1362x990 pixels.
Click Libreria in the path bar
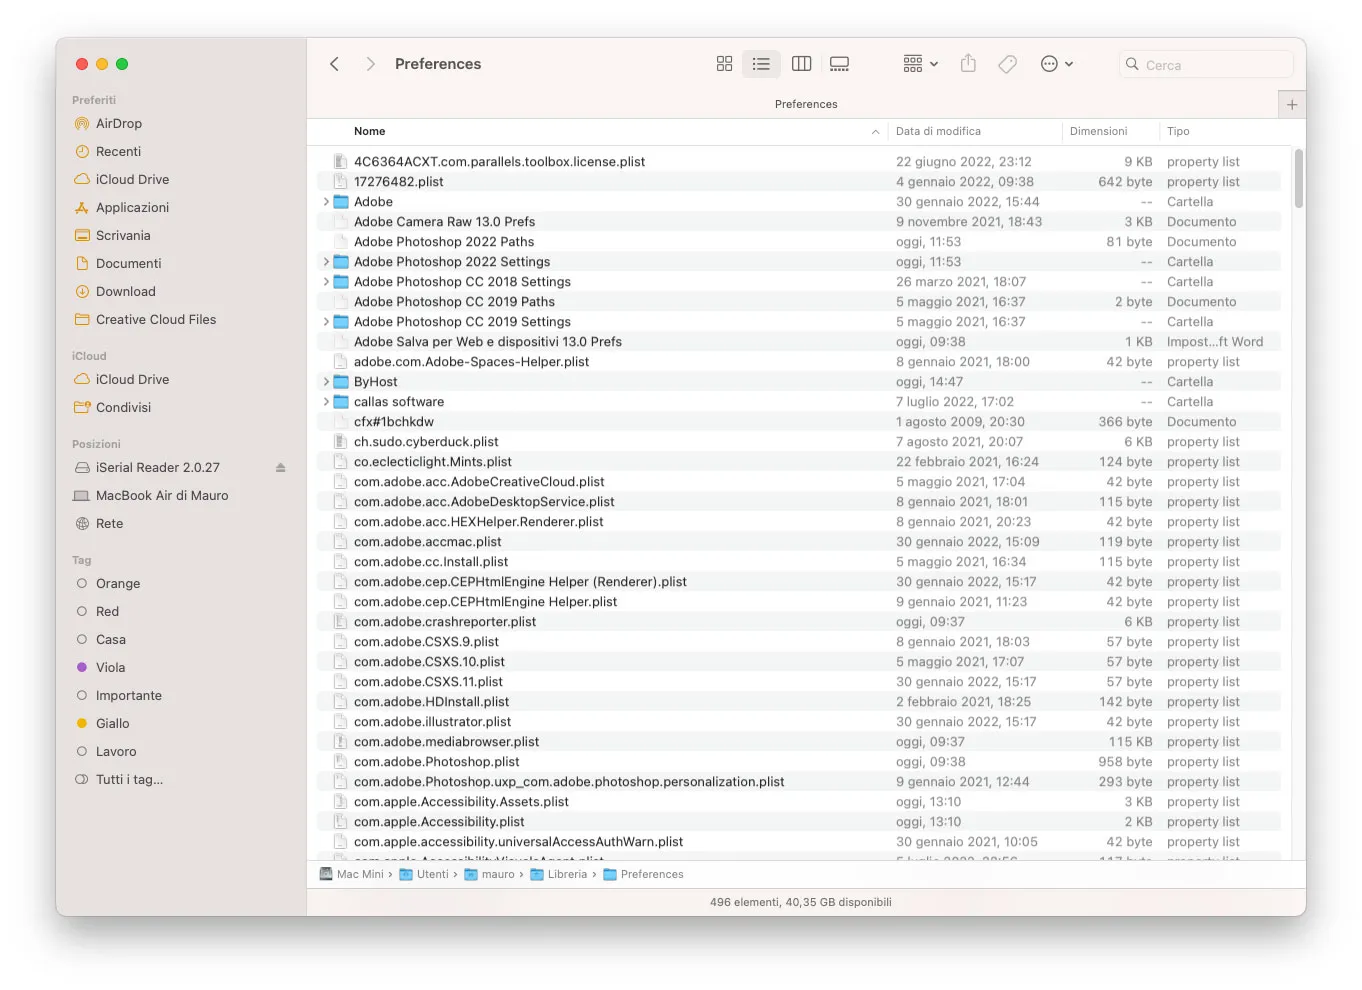(x=566, y=874)
